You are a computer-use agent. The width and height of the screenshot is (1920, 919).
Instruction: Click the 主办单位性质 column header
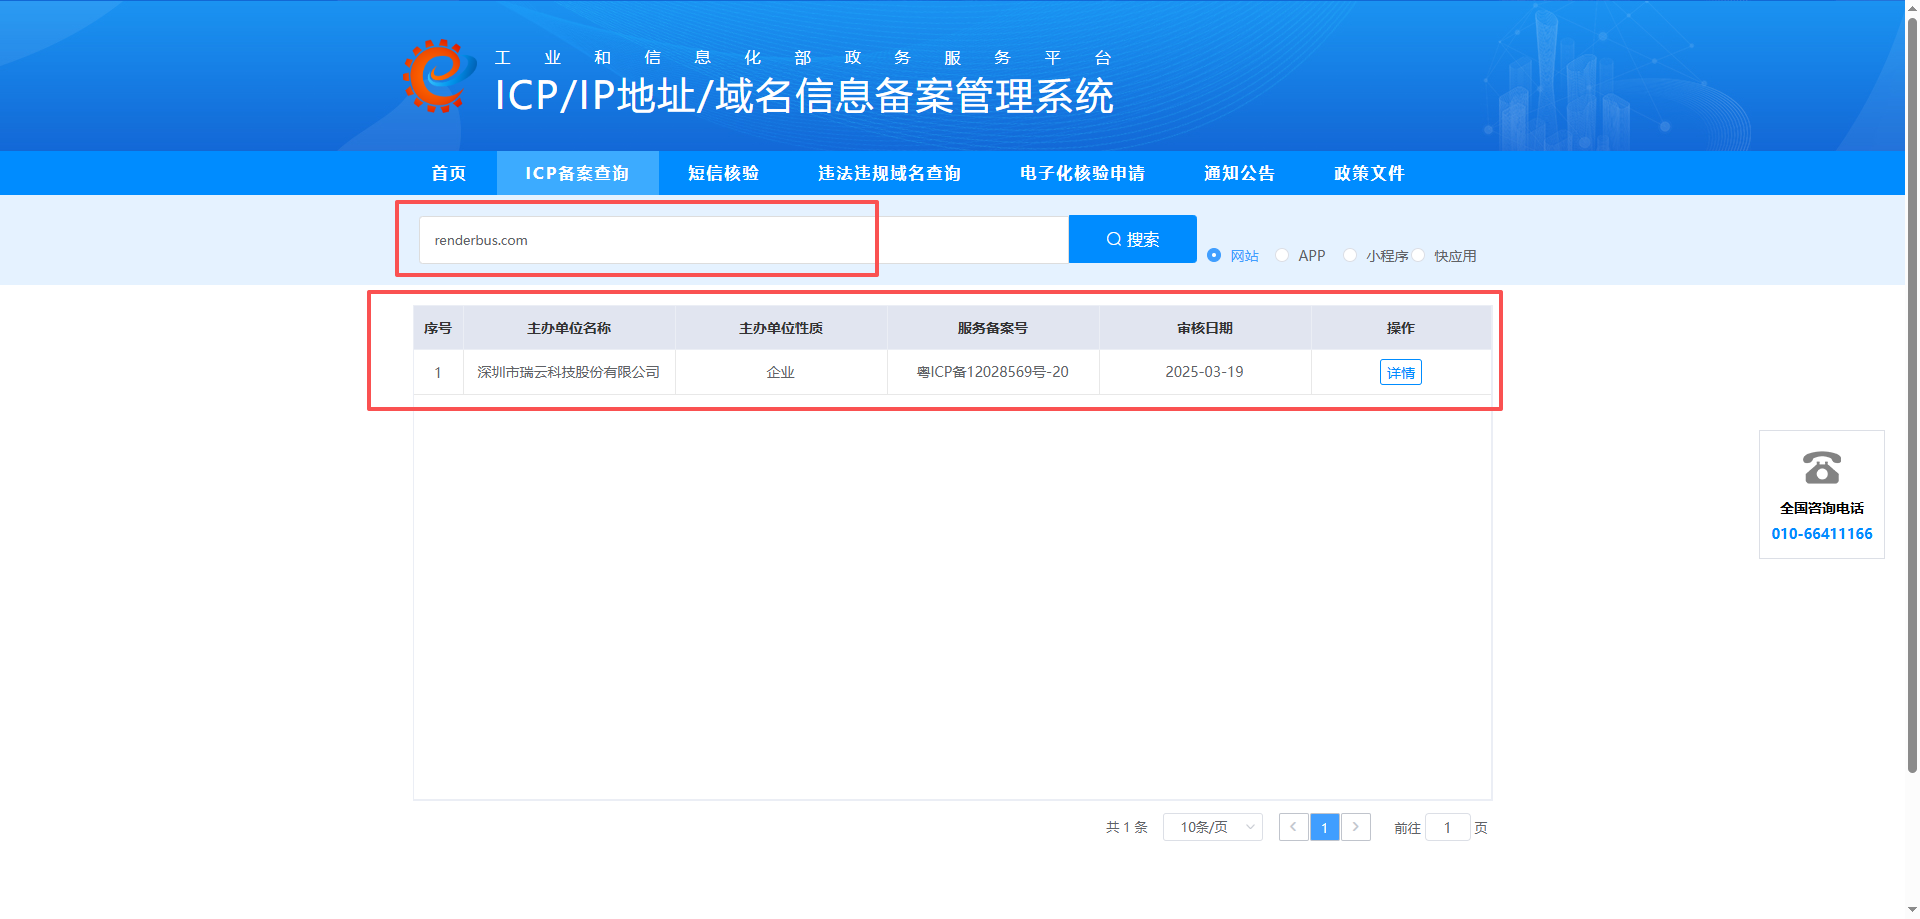click(781, 328)
